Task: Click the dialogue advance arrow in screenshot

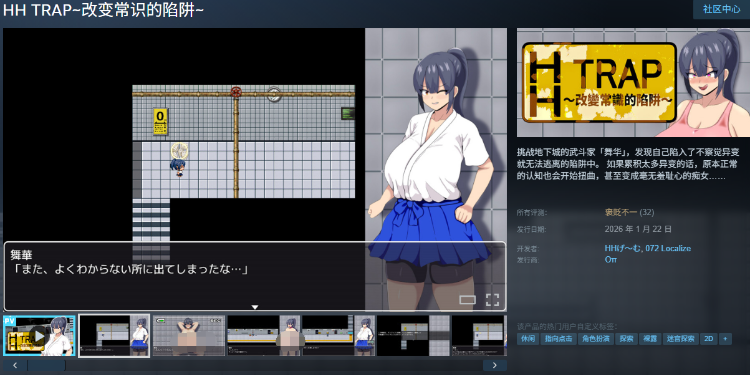Action: click(255, 307)
